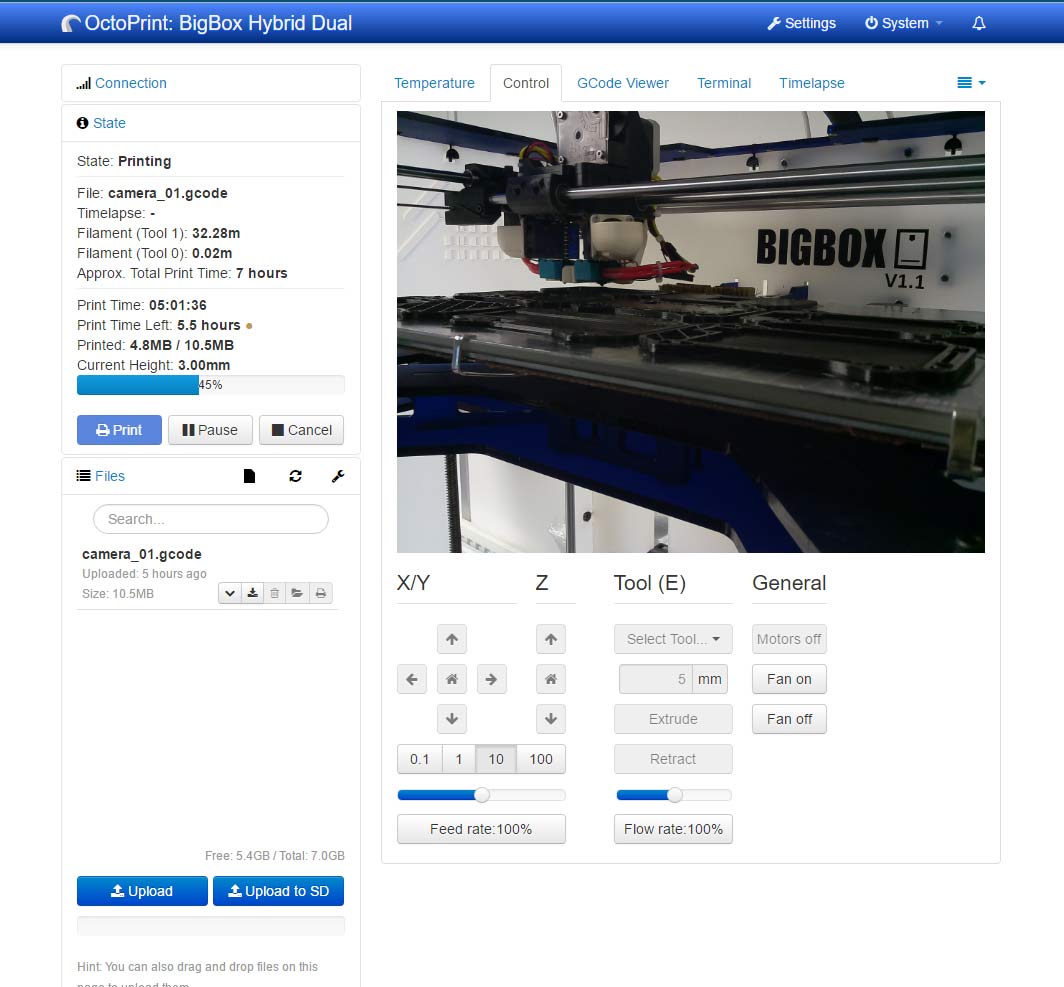Open OctoPrint Settings
Viewport: 1064px width, 987px height.
(801, 22)
